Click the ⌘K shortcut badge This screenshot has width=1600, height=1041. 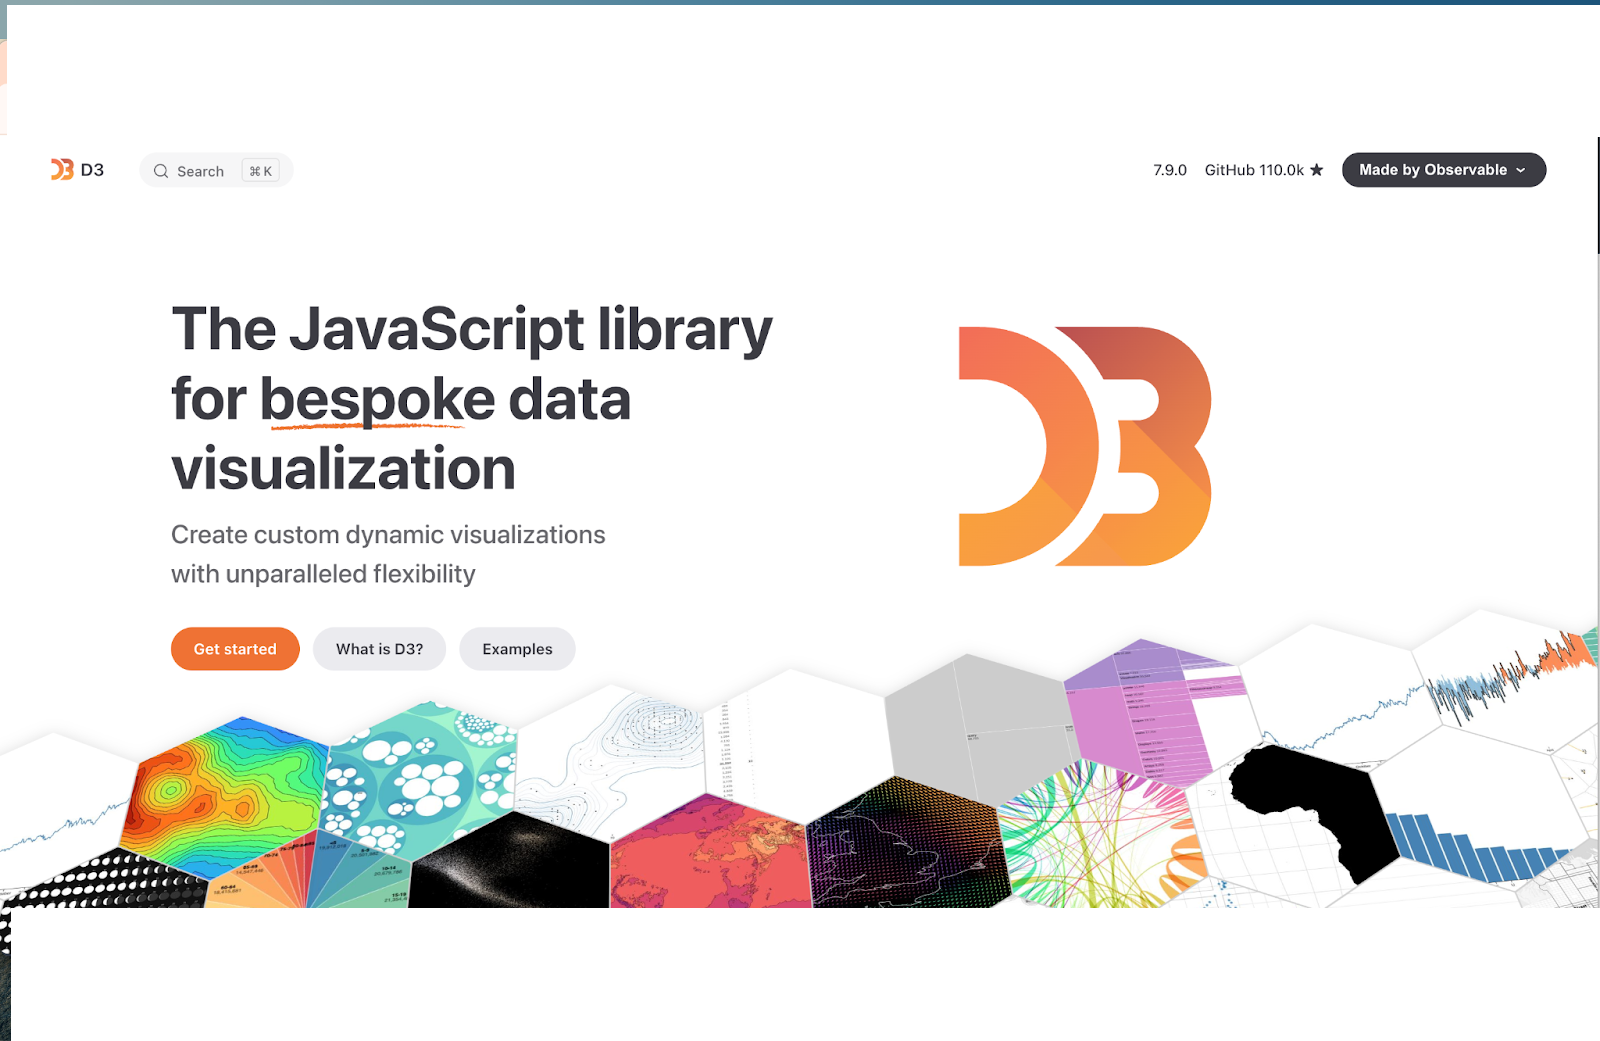(261, 171)
